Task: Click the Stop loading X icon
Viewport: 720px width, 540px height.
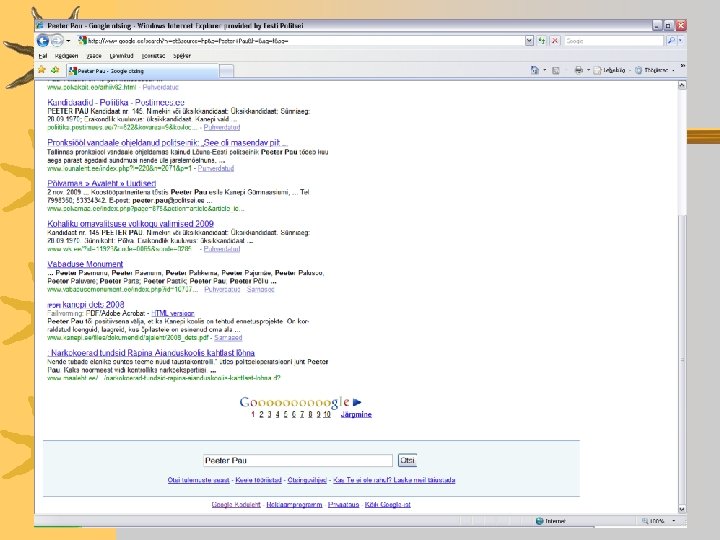Action: pos(555,41)
